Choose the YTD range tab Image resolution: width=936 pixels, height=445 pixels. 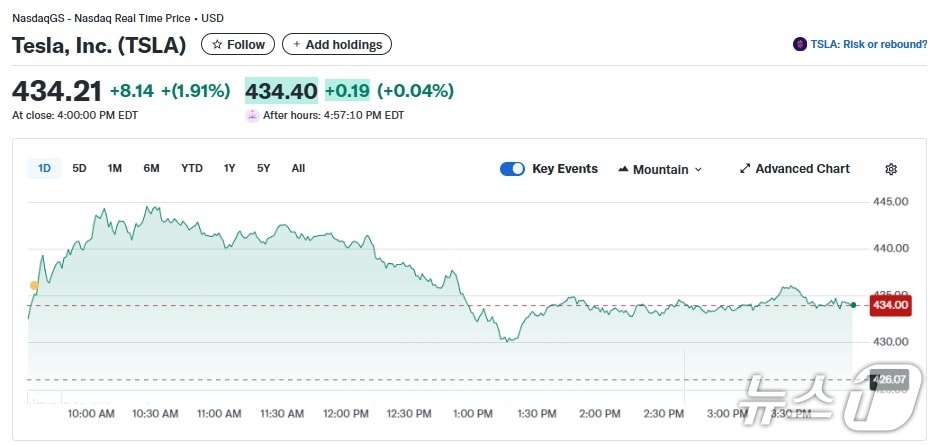click(192, 168)
